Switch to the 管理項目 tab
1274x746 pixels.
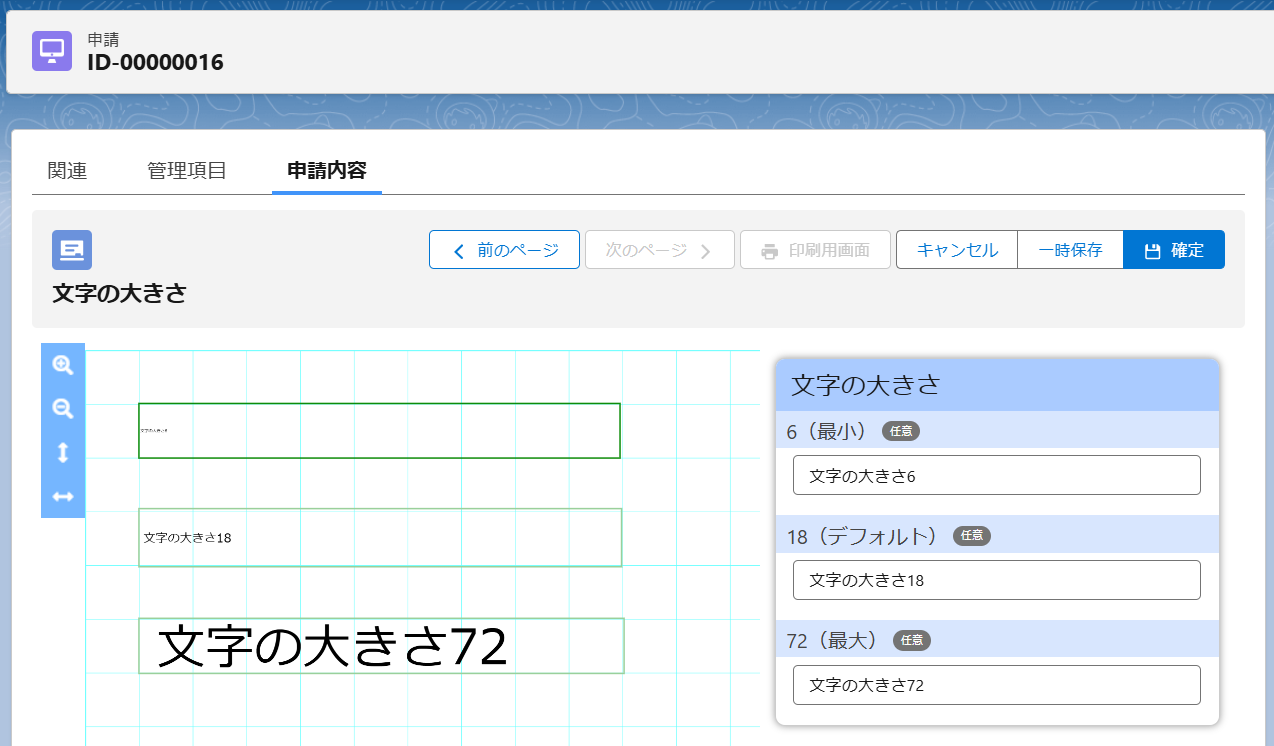(x=187, y=170)
